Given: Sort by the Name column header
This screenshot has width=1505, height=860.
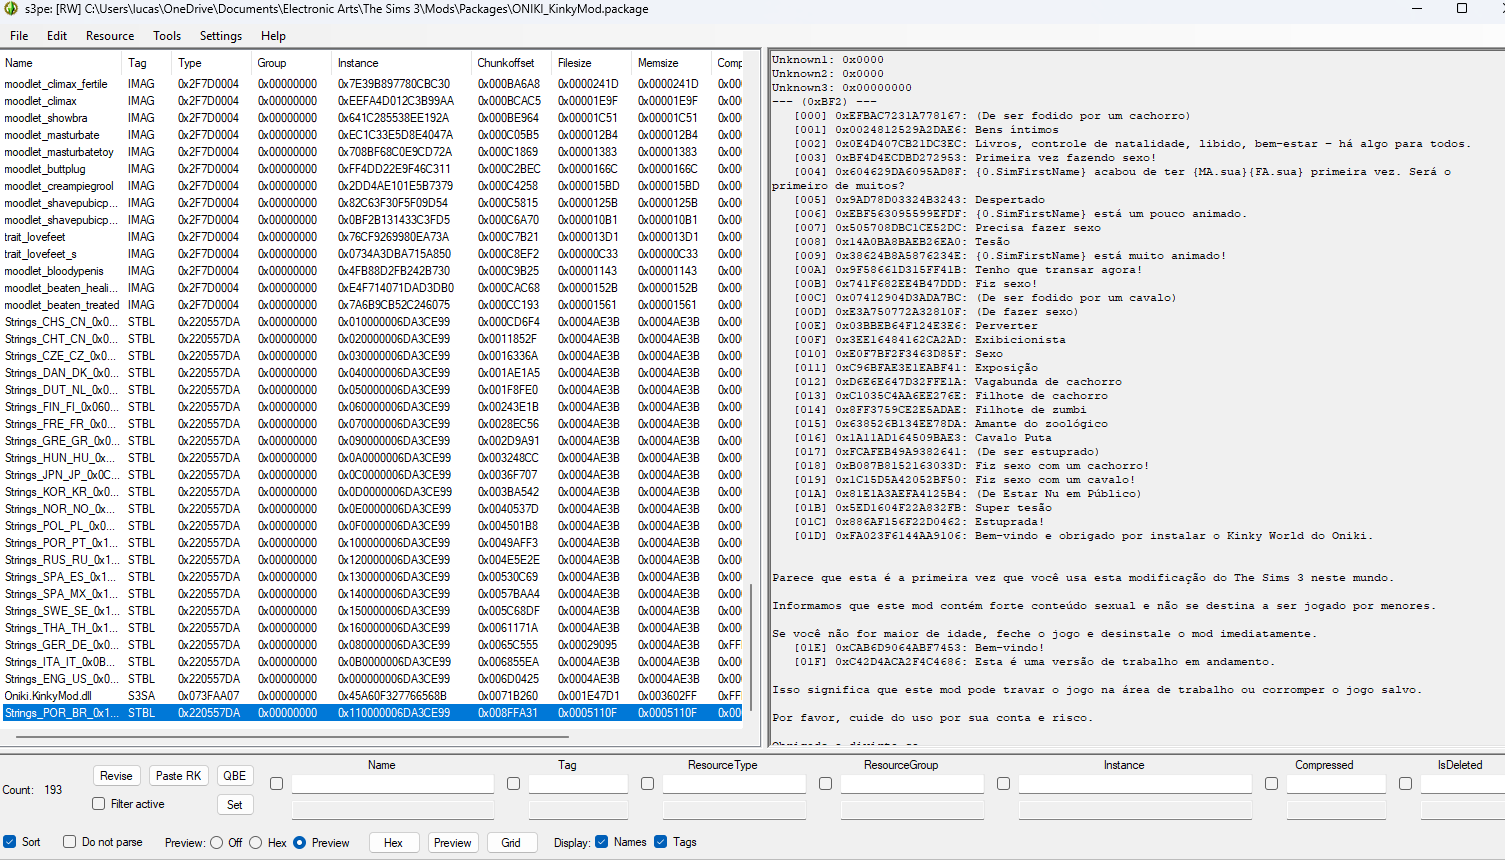Looking at the screenshot, I should (x=62, y=63).
